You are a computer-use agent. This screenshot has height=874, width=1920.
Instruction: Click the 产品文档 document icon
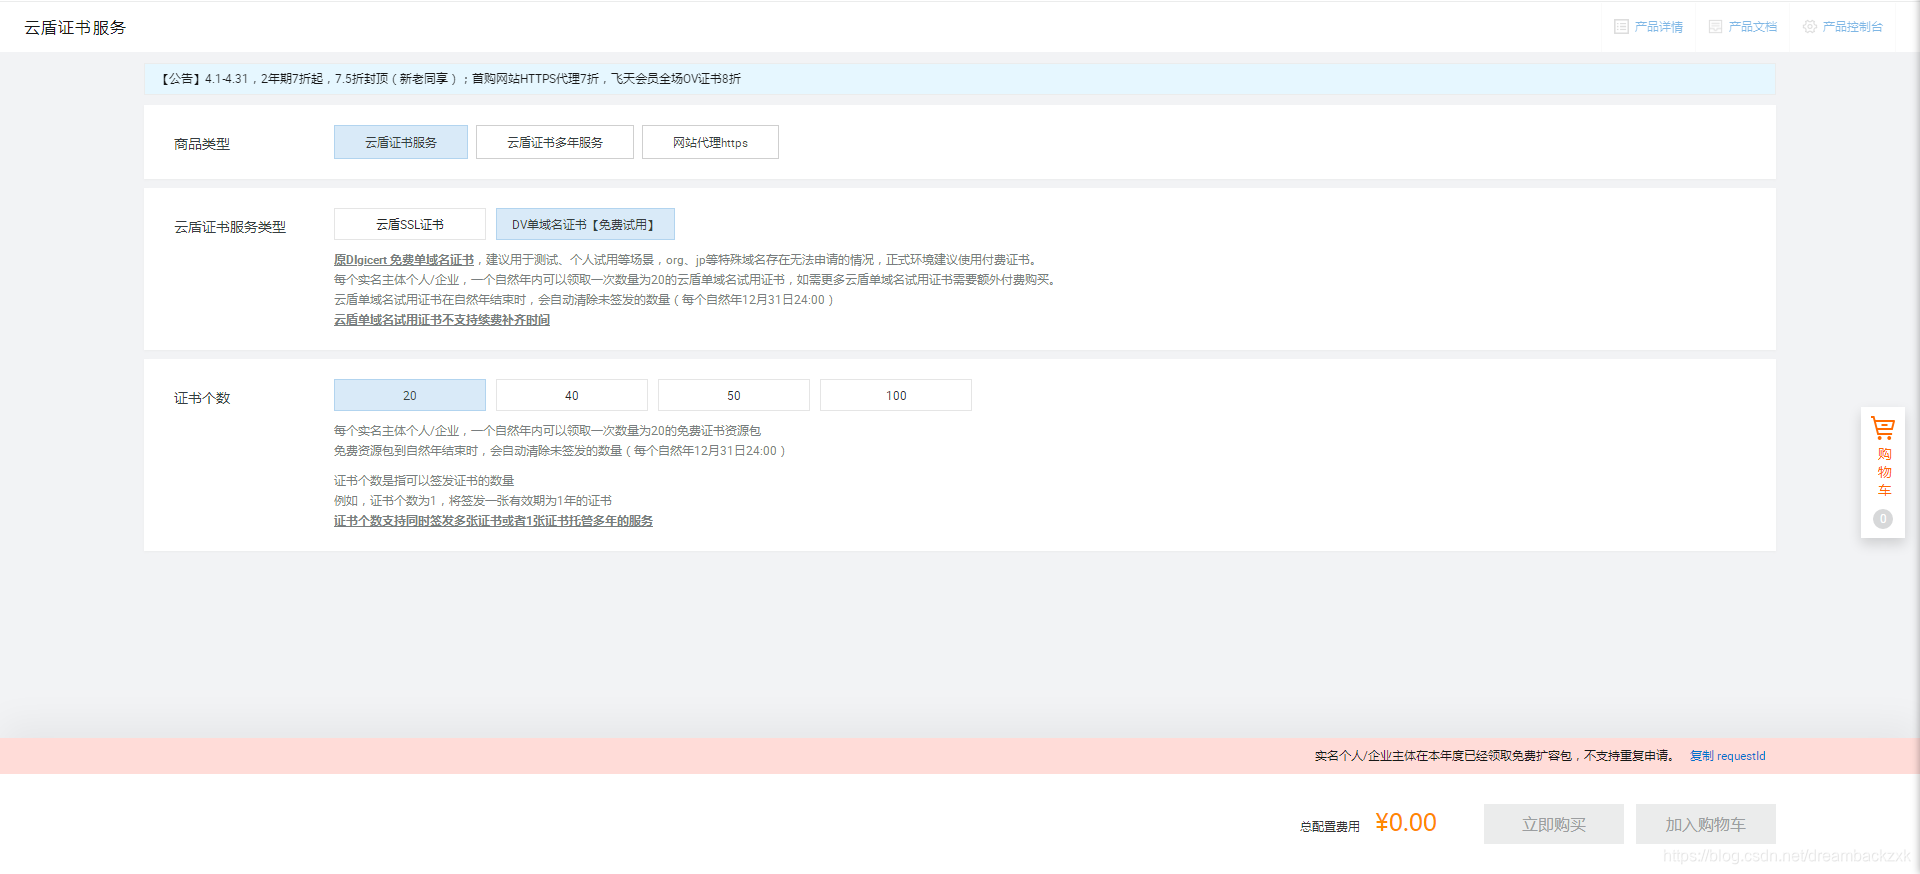(x=1715, y=27)
